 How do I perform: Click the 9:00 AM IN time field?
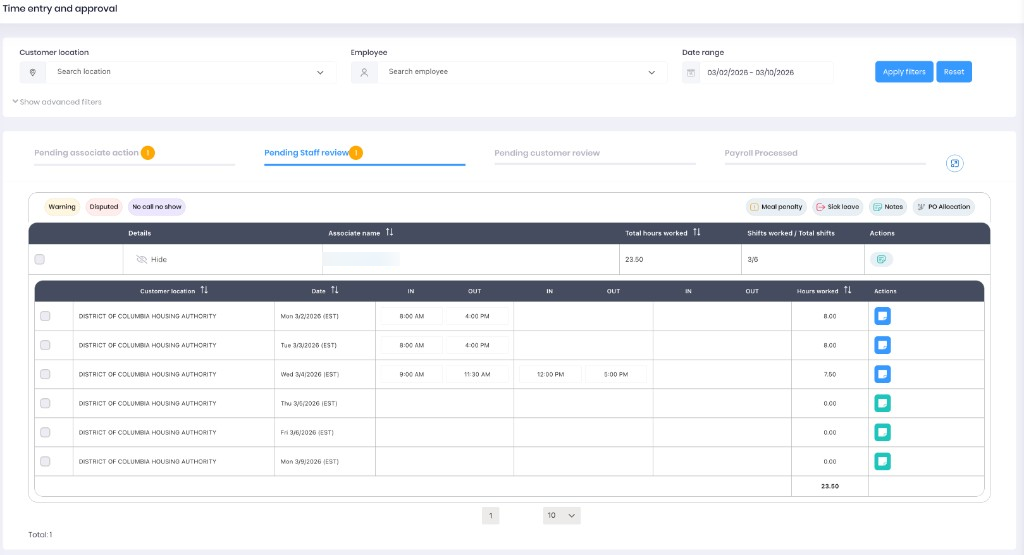[x=411, y=374]
